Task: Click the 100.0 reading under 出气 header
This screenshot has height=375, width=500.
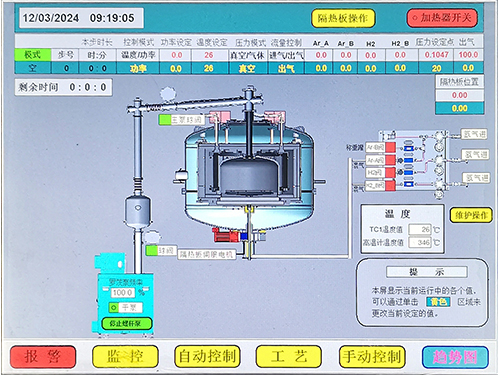Action: click(x=468, y=55)
